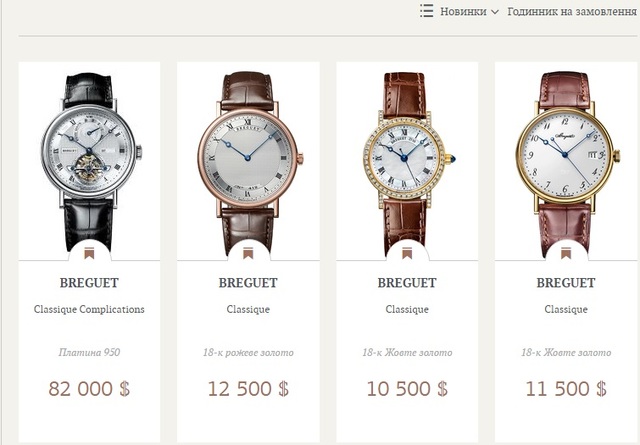Bookmark the 18-k rose gold Classique watch
Image resolution: width=640 pixels, height=445 pixels.
(x=248, y=254)
